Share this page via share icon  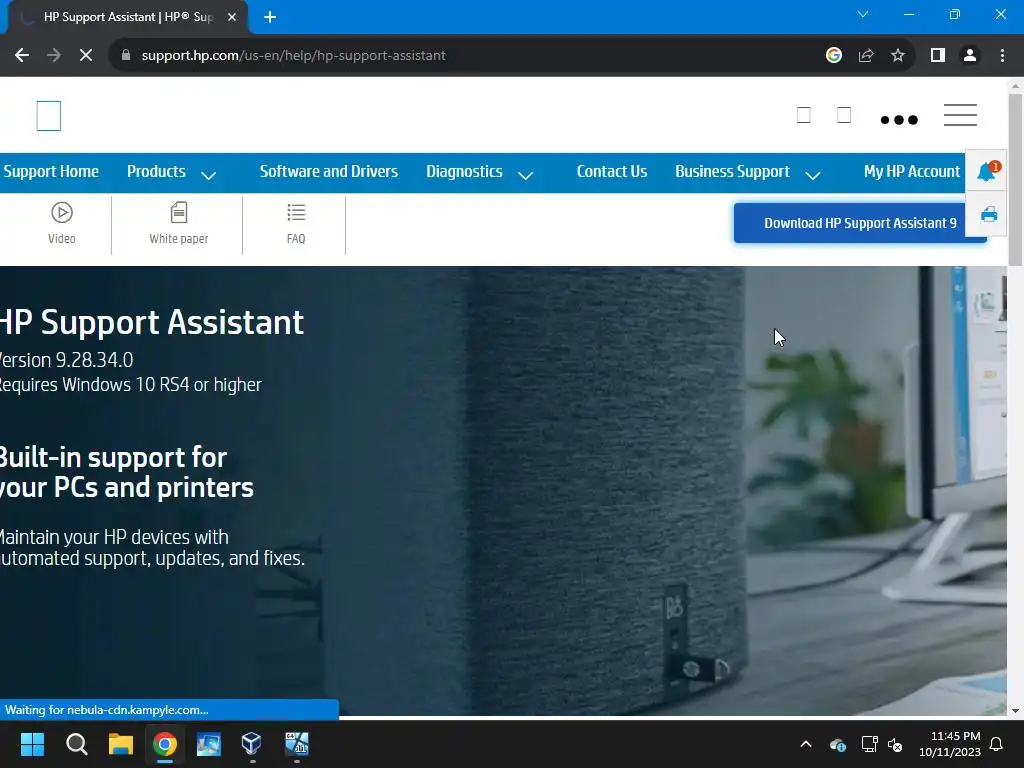pyautogui.click(x=866, y=56)
